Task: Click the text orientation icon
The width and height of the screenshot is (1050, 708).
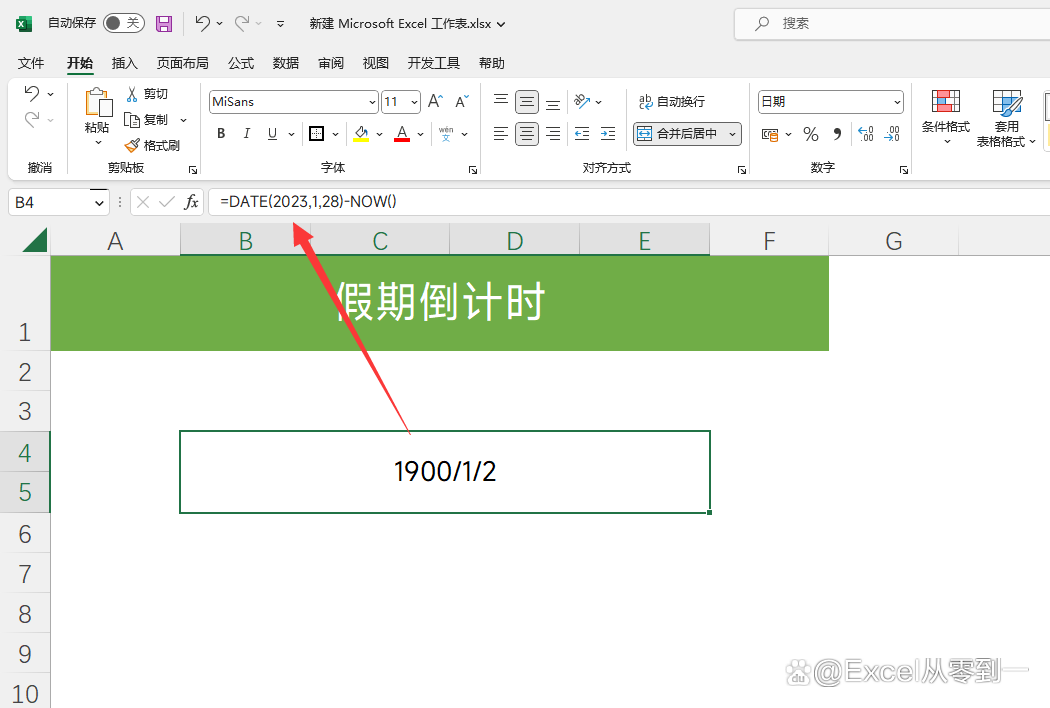Action: point(582,101)
